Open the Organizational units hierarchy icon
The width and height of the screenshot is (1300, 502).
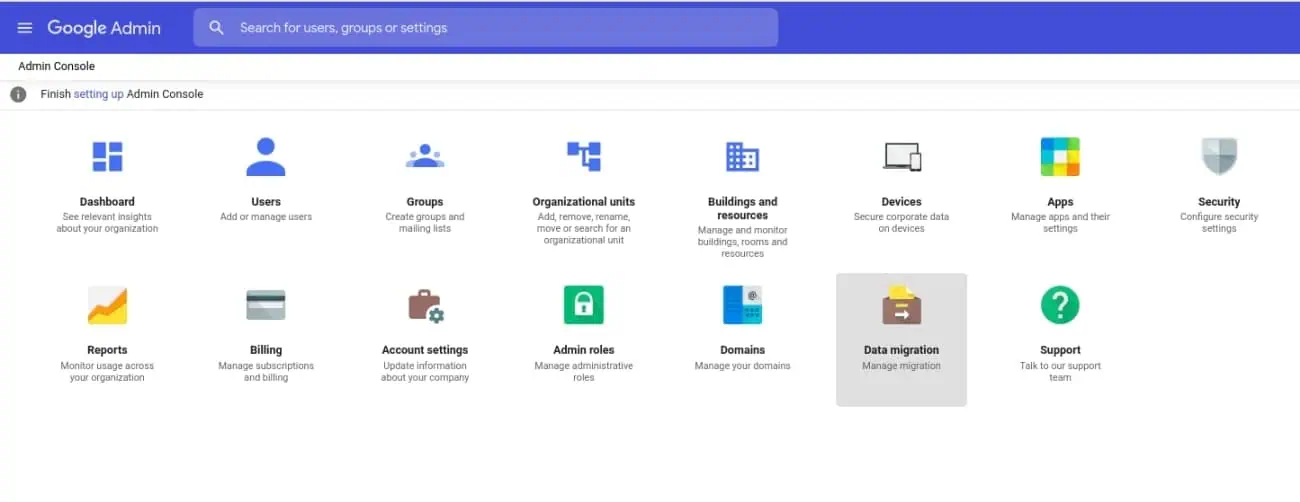point(584,156)
